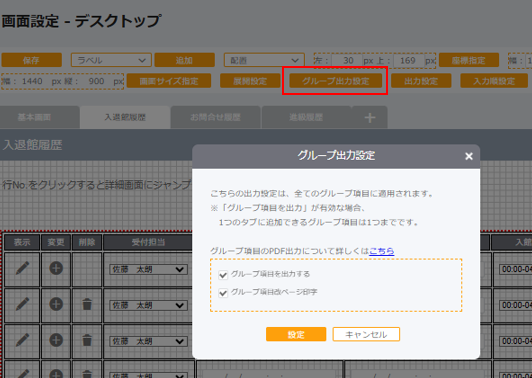Confirm with the orange 設定 button
The image size is (532, 378).
point(296,334)
